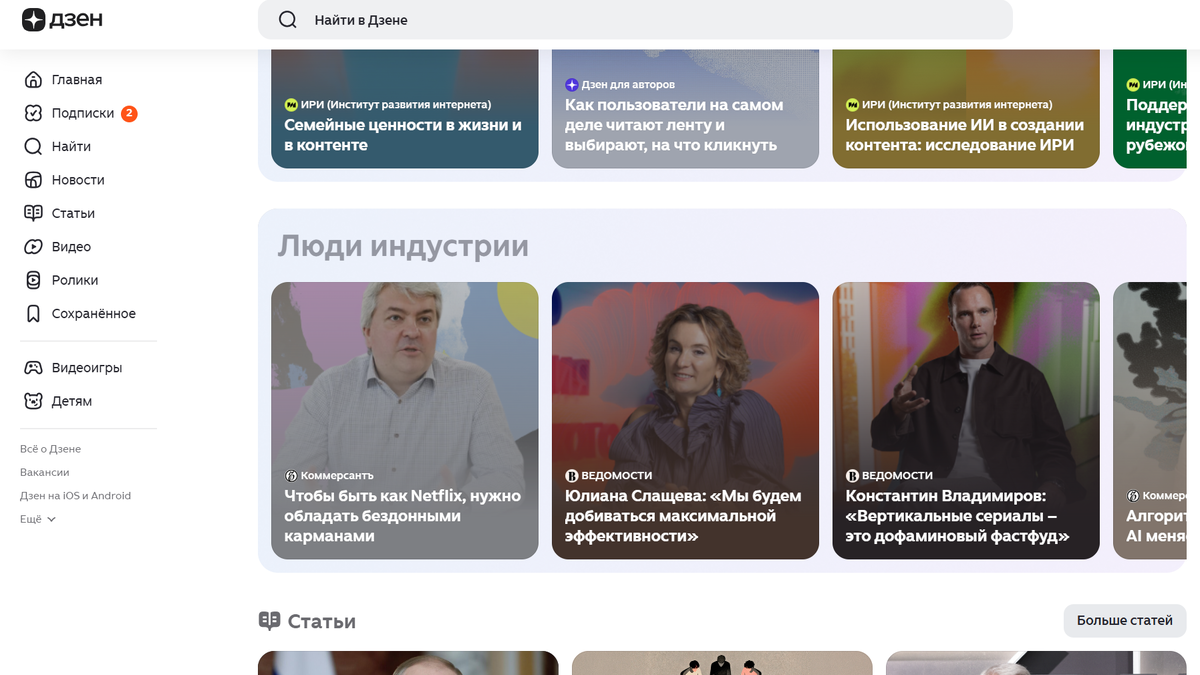Click the Статьи book icon in sidebar

click(x=33, y=213)
